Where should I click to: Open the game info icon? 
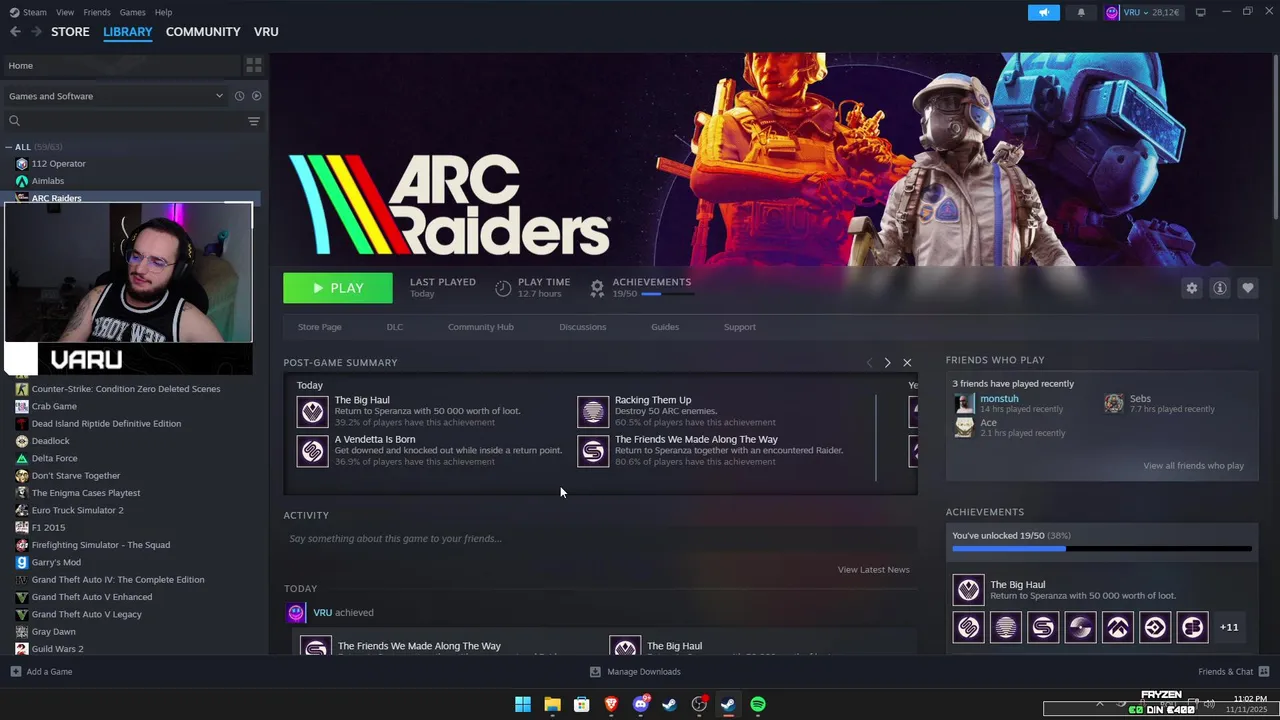[x=1219, y=288]
